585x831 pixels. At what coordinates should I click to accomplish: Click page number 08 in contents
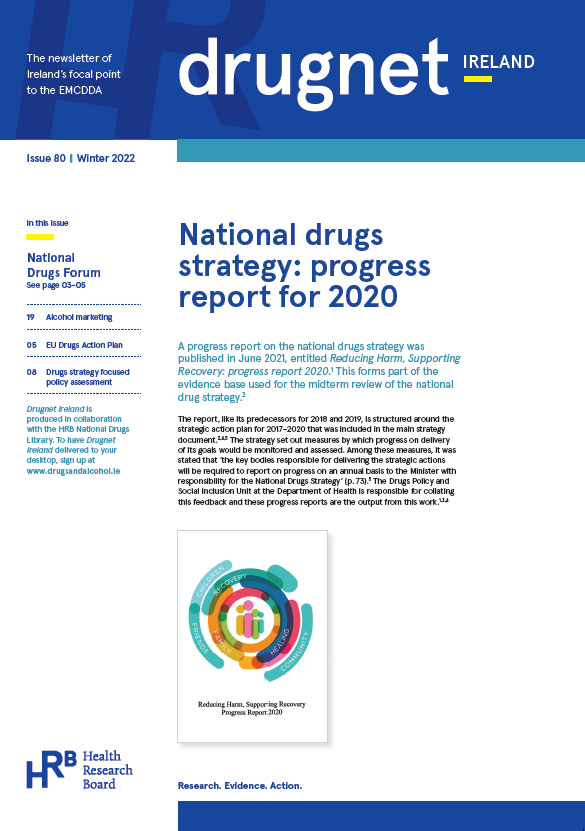pos(32,372)
